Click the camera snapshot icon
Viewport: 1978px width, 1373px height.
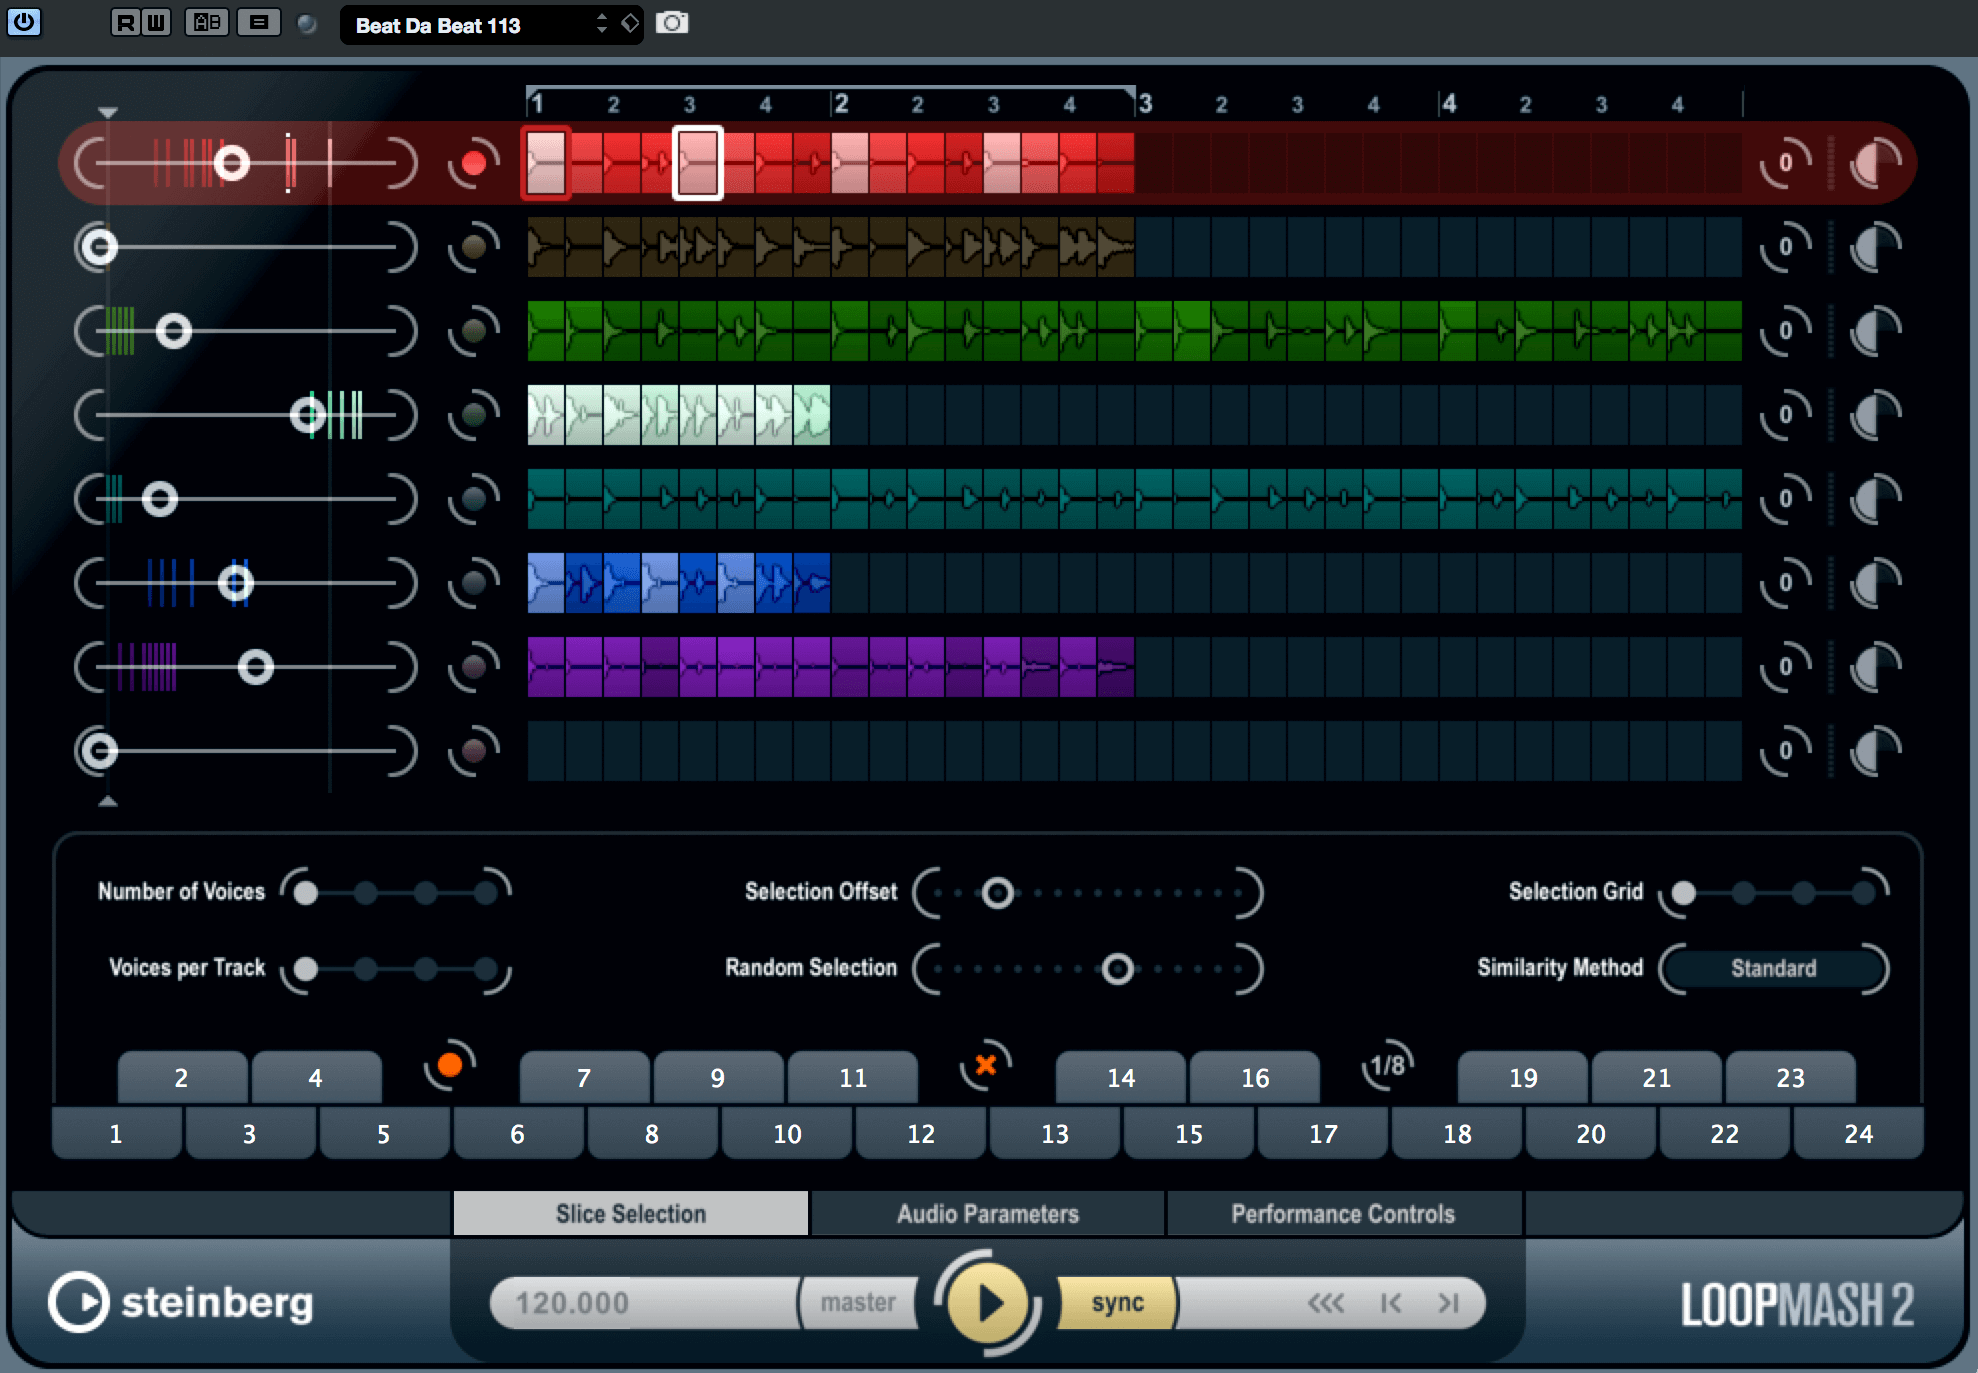click(672, 22)
